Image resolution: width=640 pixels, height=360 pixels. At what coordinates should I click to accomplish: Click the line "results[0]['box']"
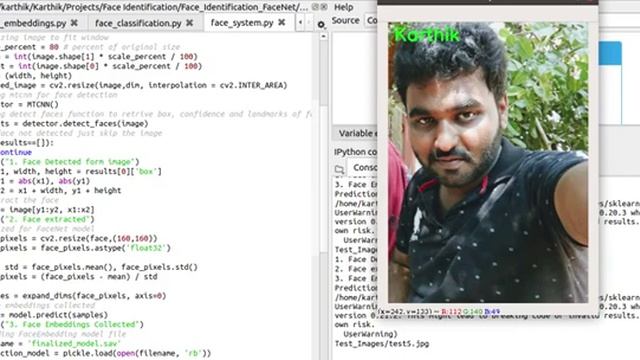(81, 171)
